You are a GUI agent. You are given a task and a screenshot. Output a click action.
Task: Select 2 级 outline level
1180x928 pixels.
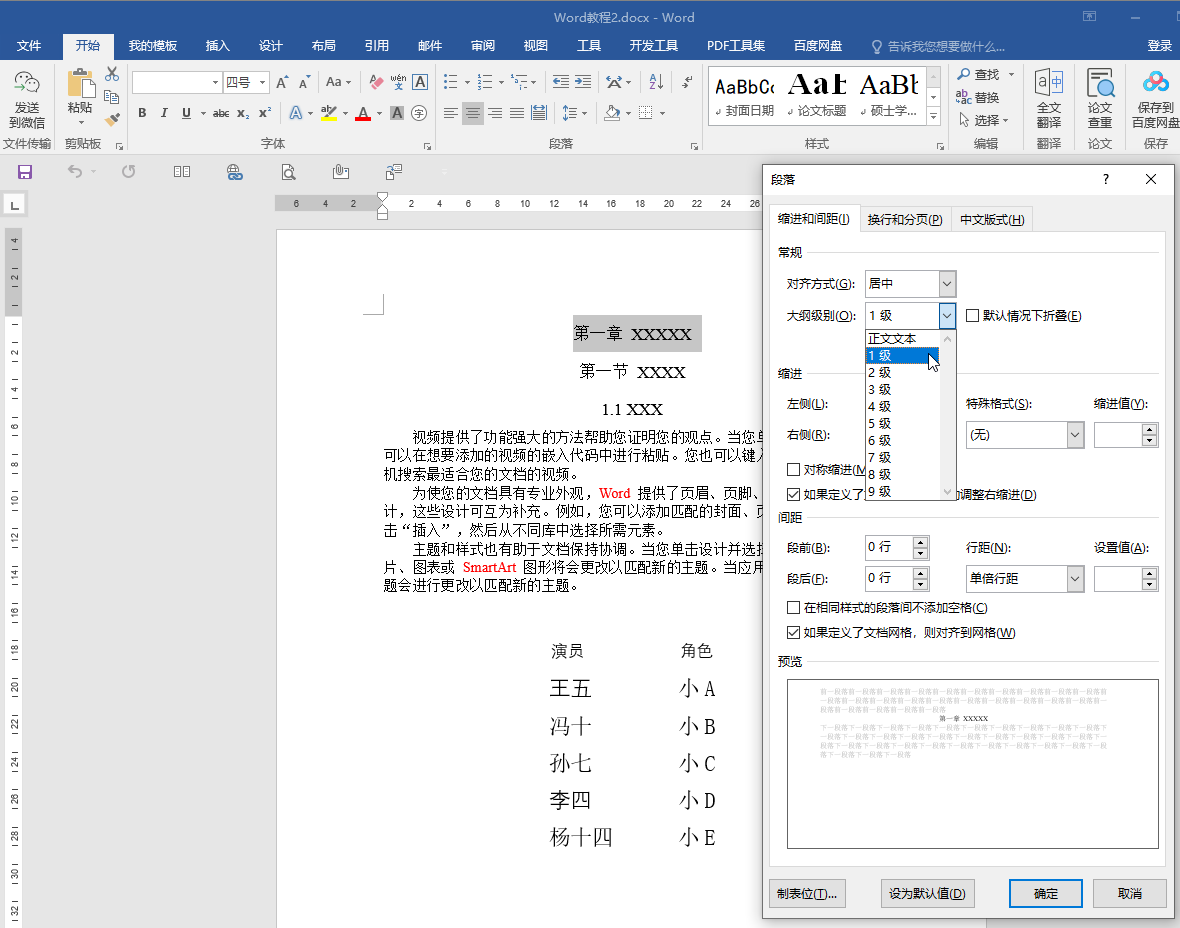[903, 373]
